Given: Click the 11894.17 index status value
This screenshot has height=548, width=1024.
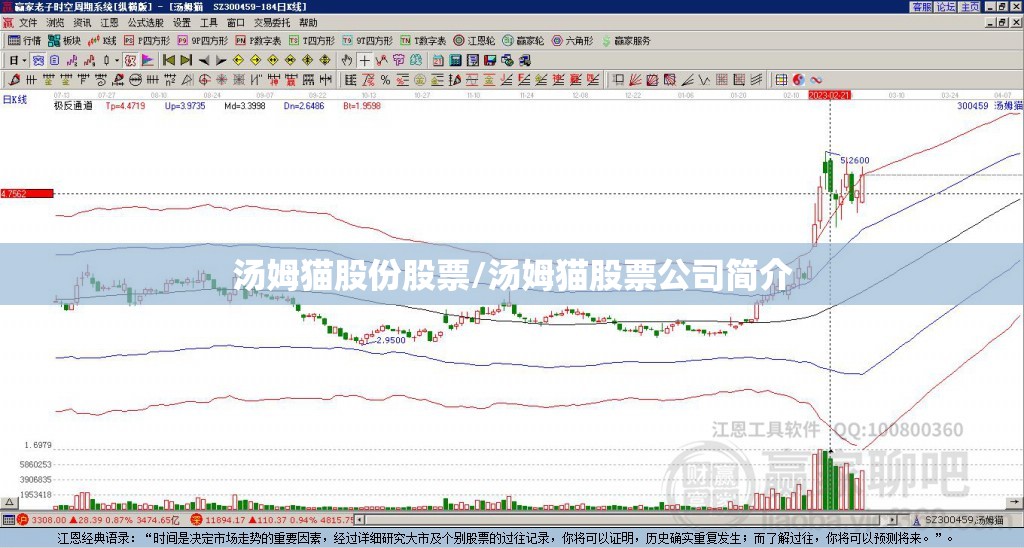Looking at the screenshot, I should click(226, 520).
